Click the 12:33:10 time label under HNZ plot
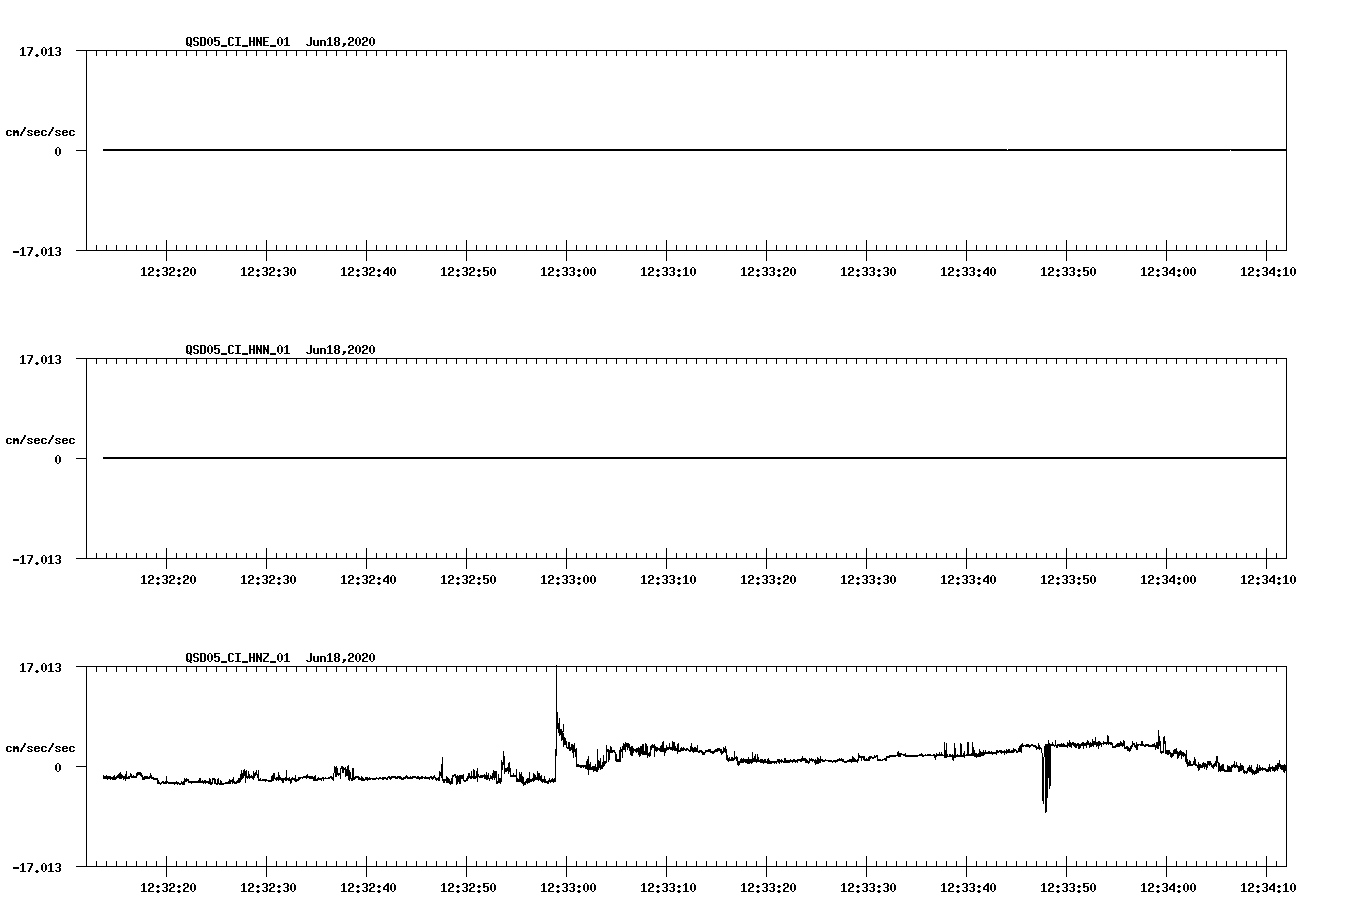 [668, 888]
